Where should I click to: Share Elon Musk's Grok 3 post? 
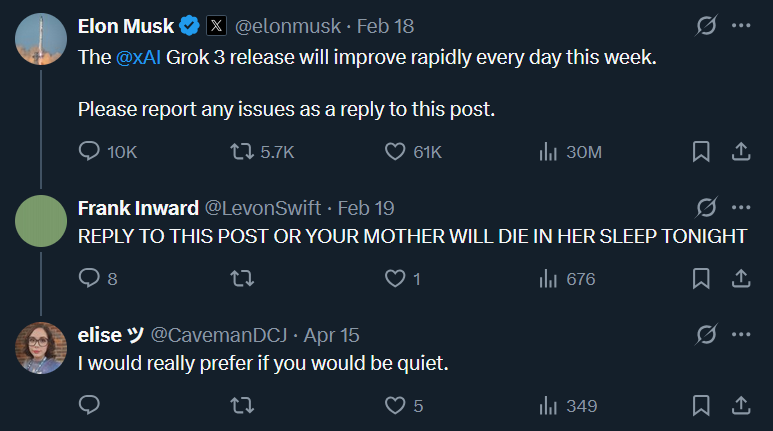[741, 151]
